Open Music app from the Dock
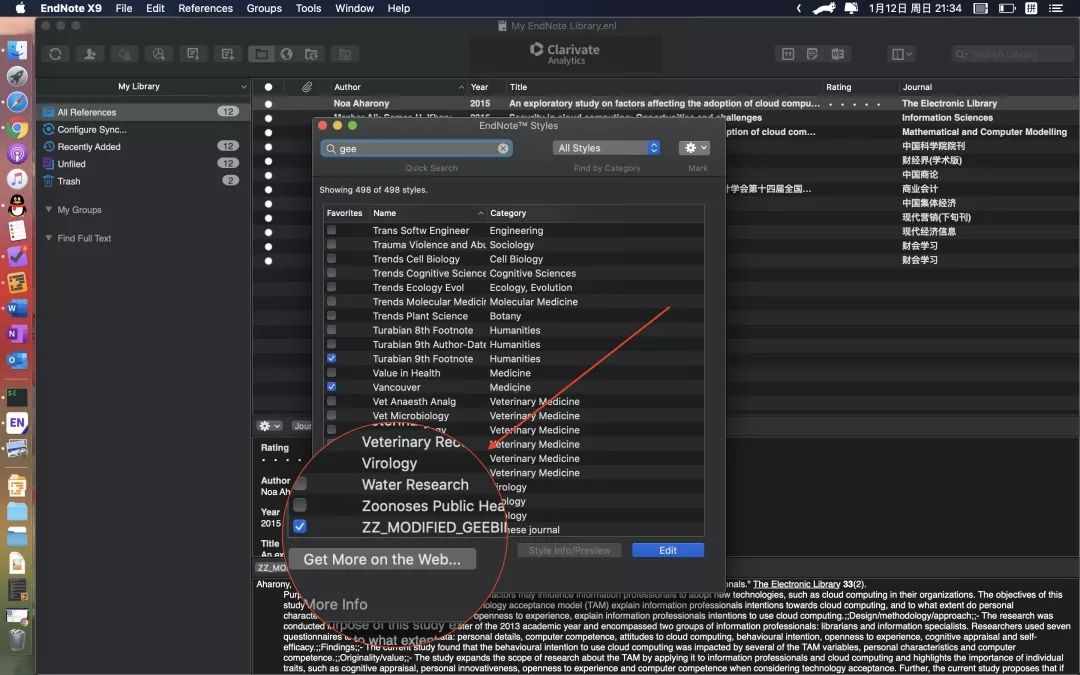 [17, 179]
